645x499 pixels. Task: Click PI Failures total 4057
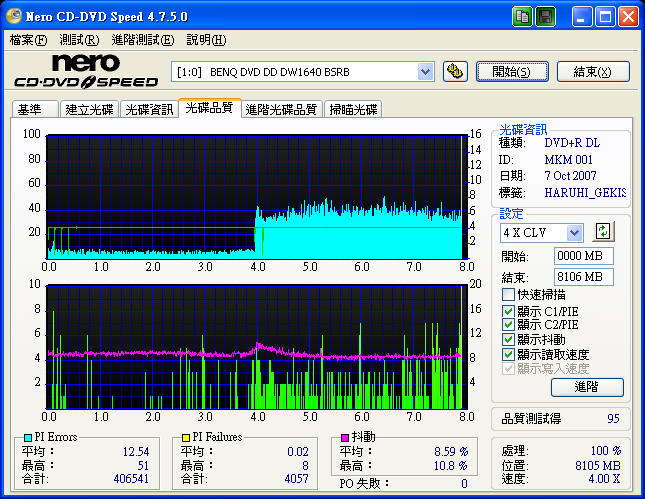[296, 479]
